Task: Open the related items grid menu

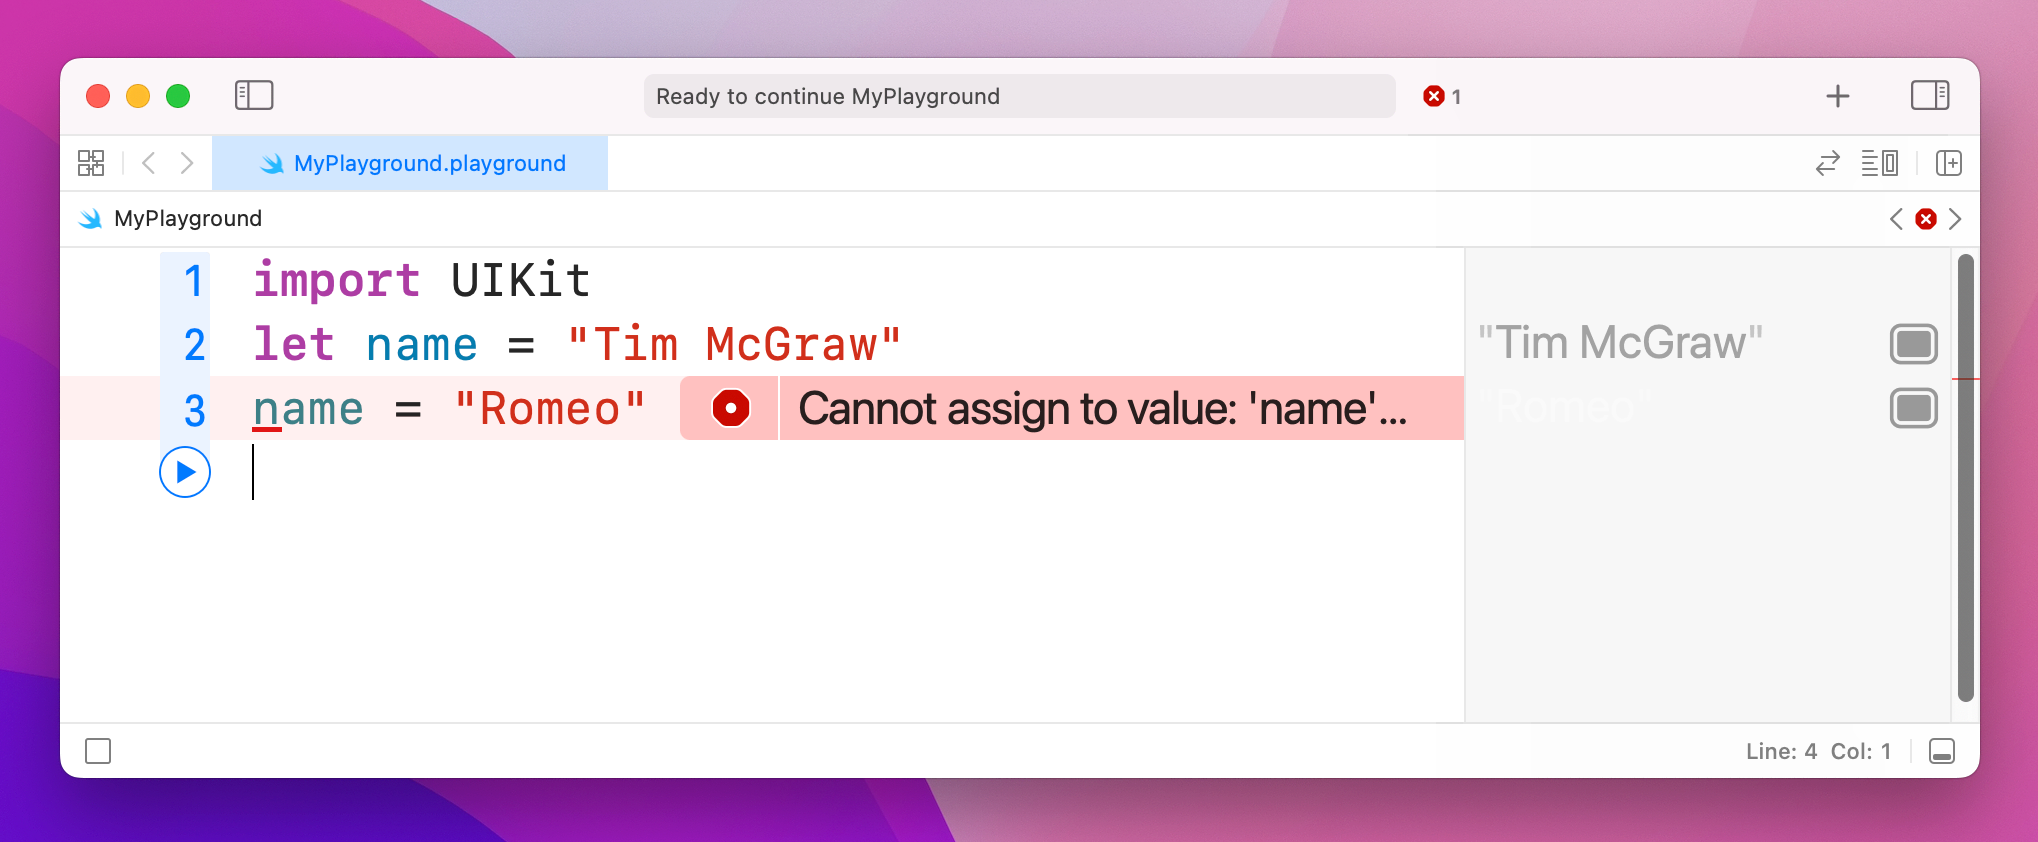Action: tap(91, 163)
